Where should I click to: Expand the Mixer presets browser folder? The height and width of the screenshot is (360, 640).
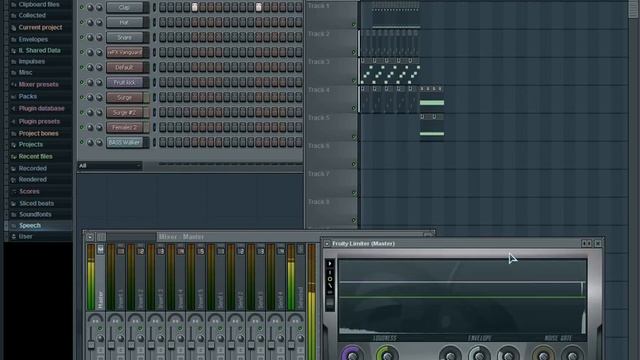(38, 84)
